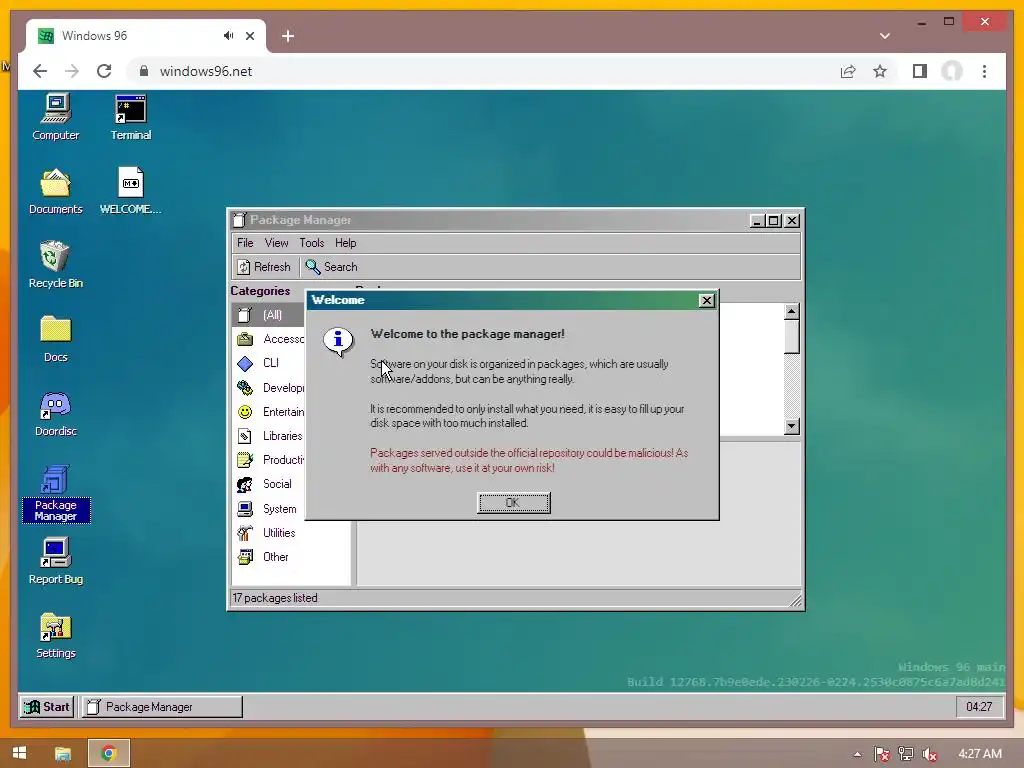
Task: Select the Social category icon
Action: (245, 485)
